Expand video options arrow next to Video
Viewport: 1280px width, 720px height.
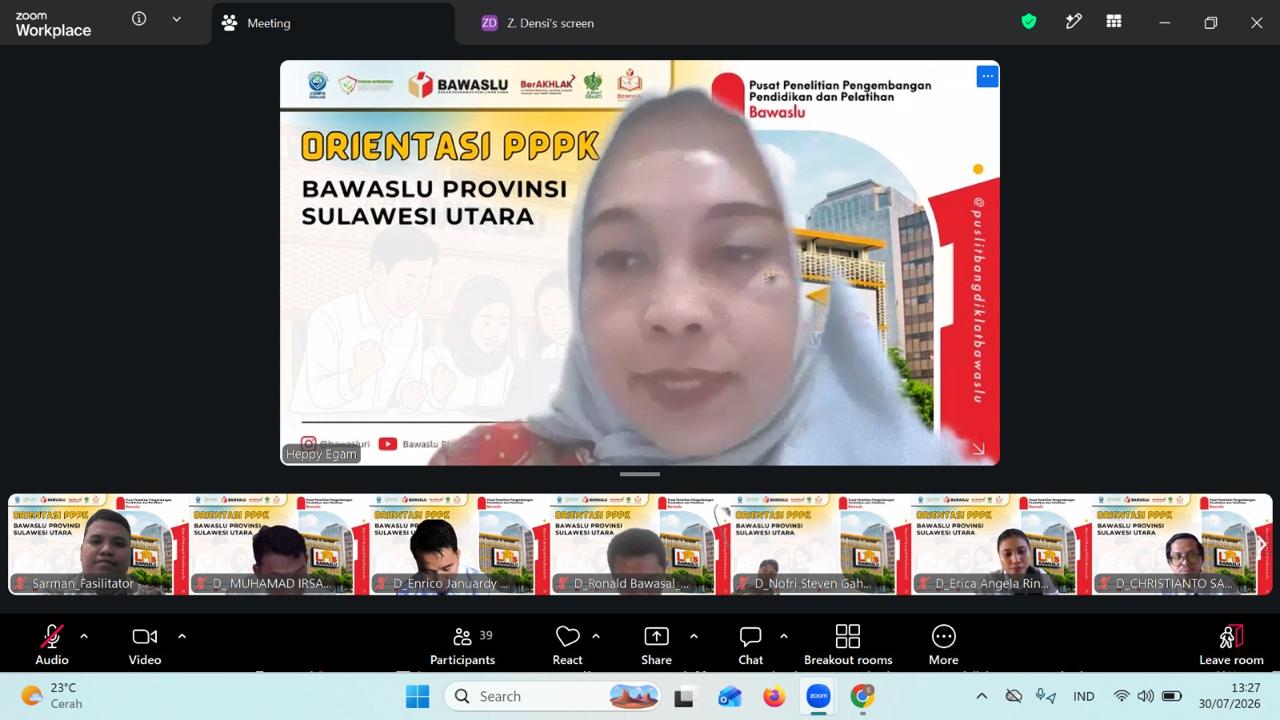[x=182, y=636]
